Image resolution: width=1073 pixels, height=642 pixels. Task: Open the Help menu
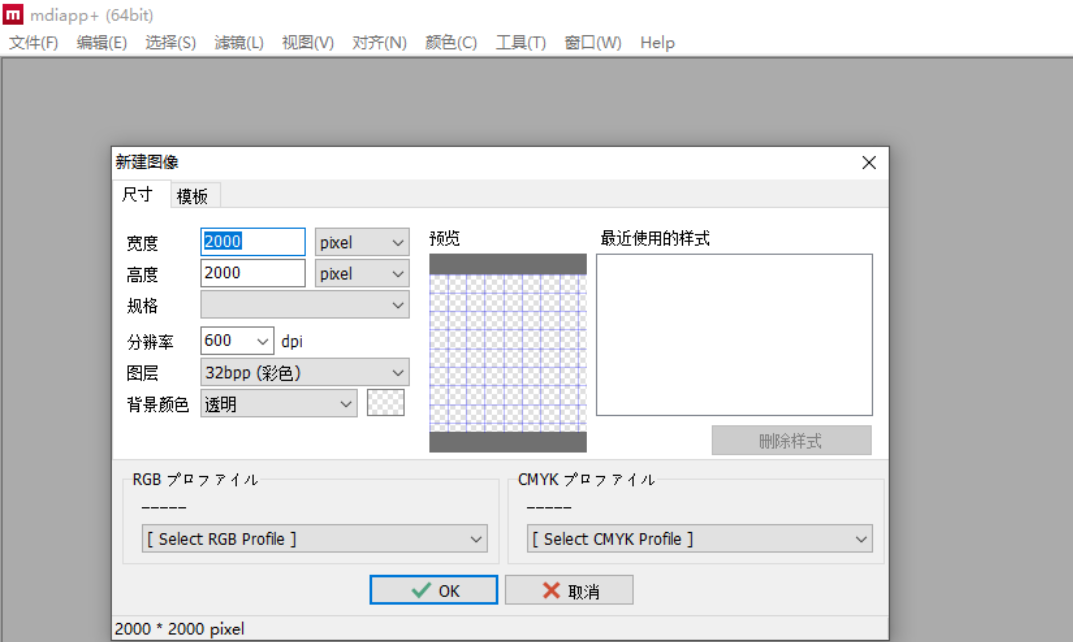click(657, 42)
